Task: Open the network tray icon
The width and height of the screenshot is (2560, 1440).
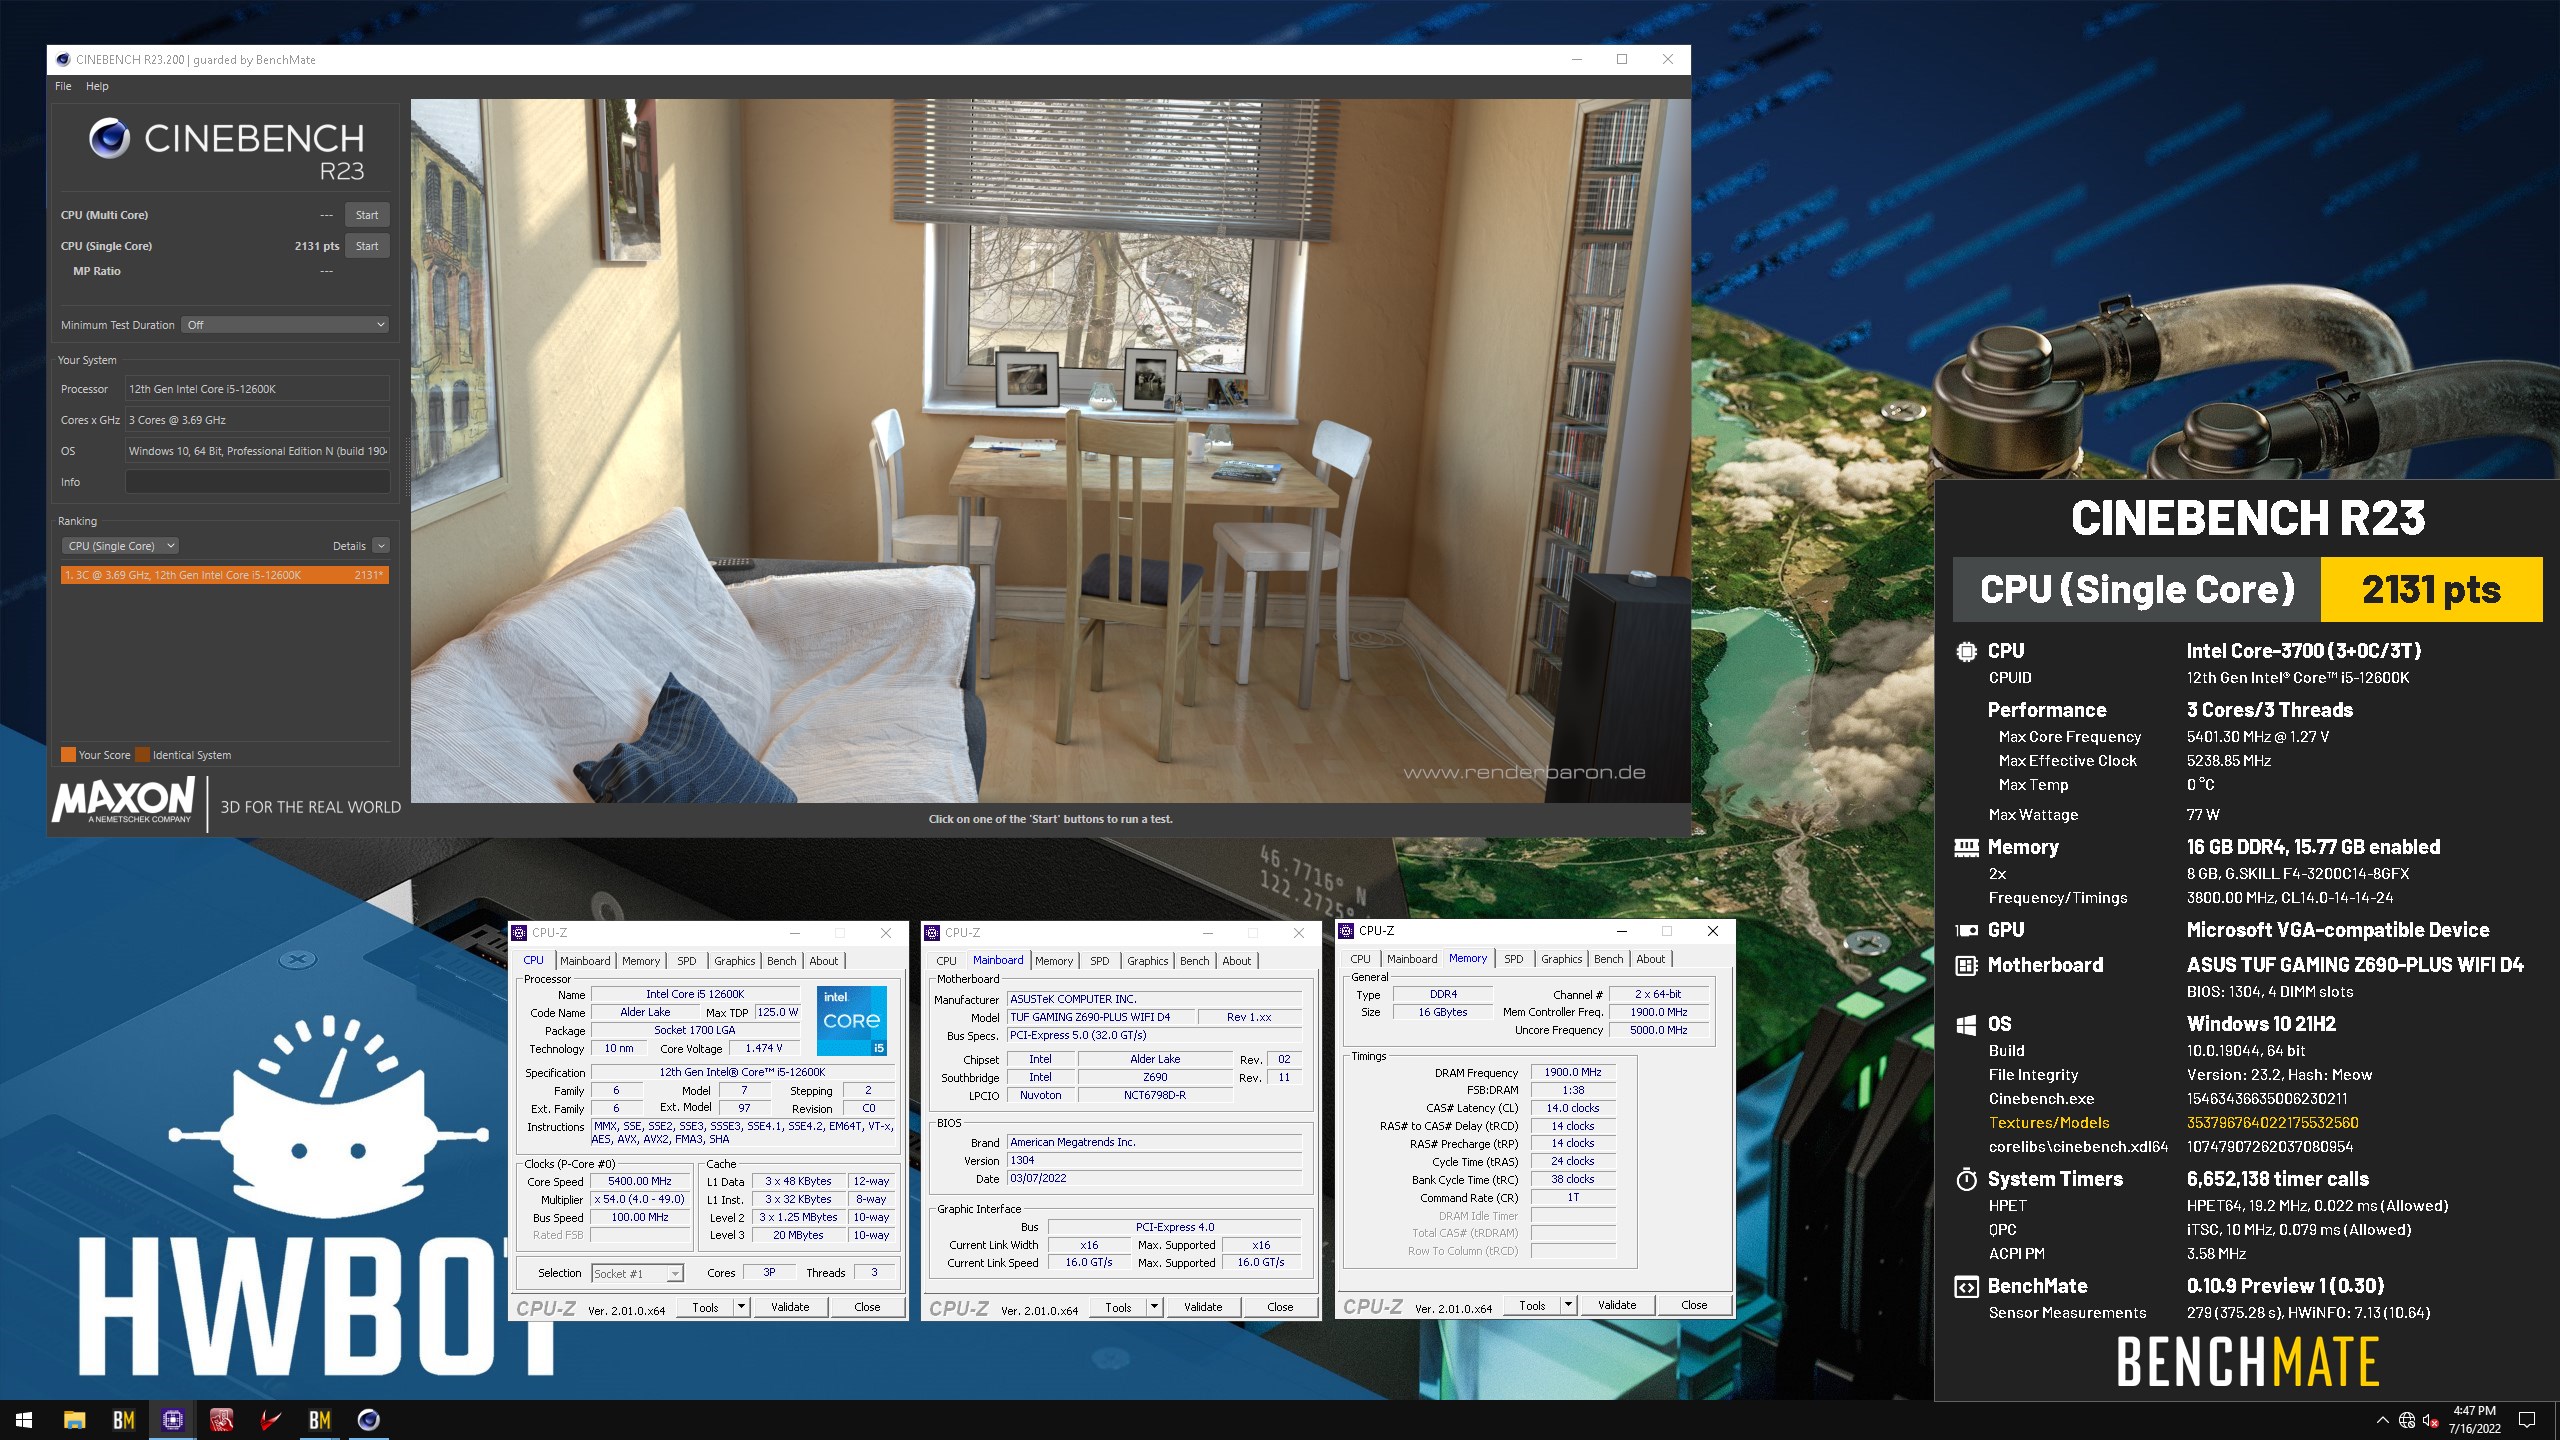Action: [x=2407, y=1420]
